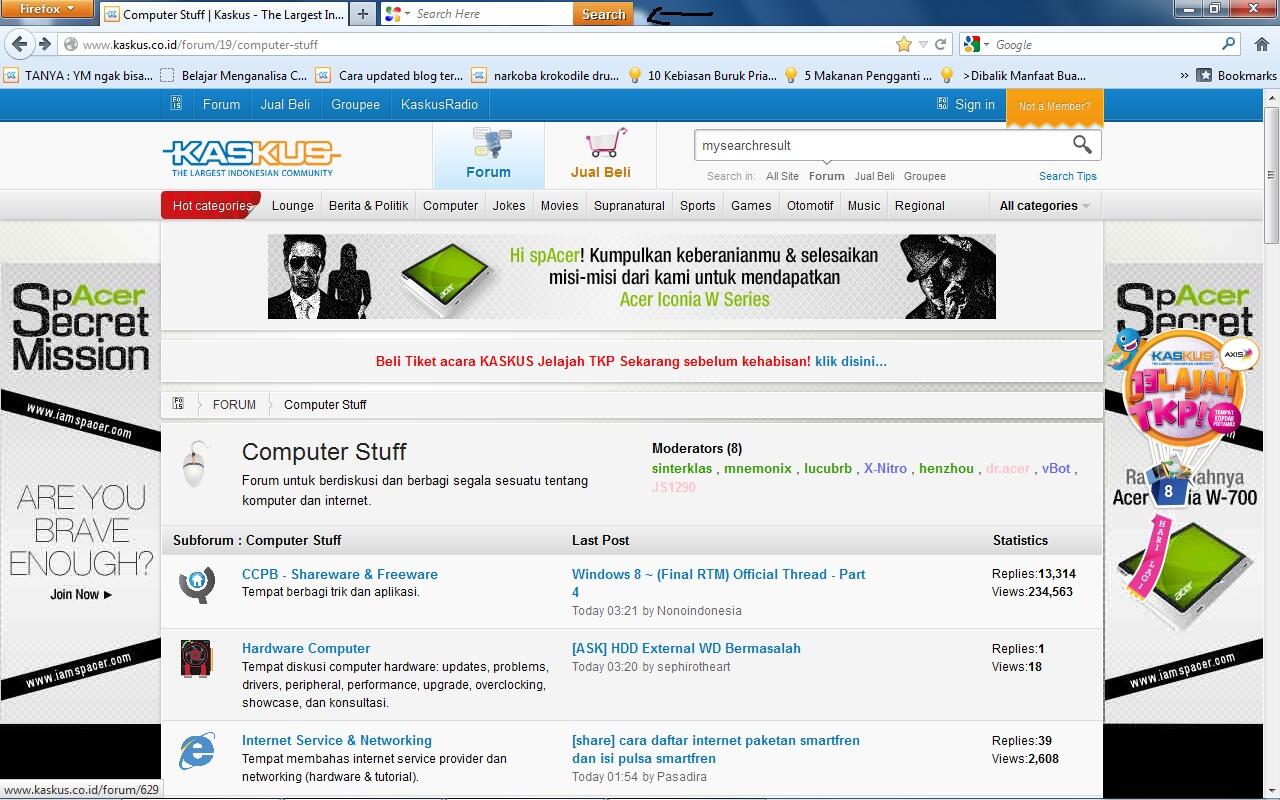Click the CCPB subforum icon
1280x800 pixels.
[197, 583]
